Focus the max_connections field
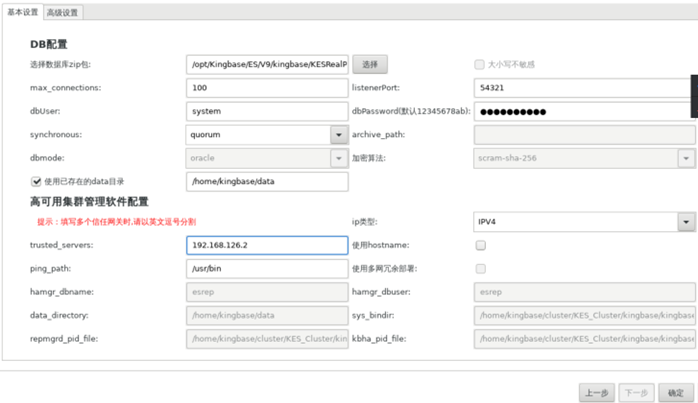Image resolution: width=698 pixels, height=403 pixels. (266, 88)
